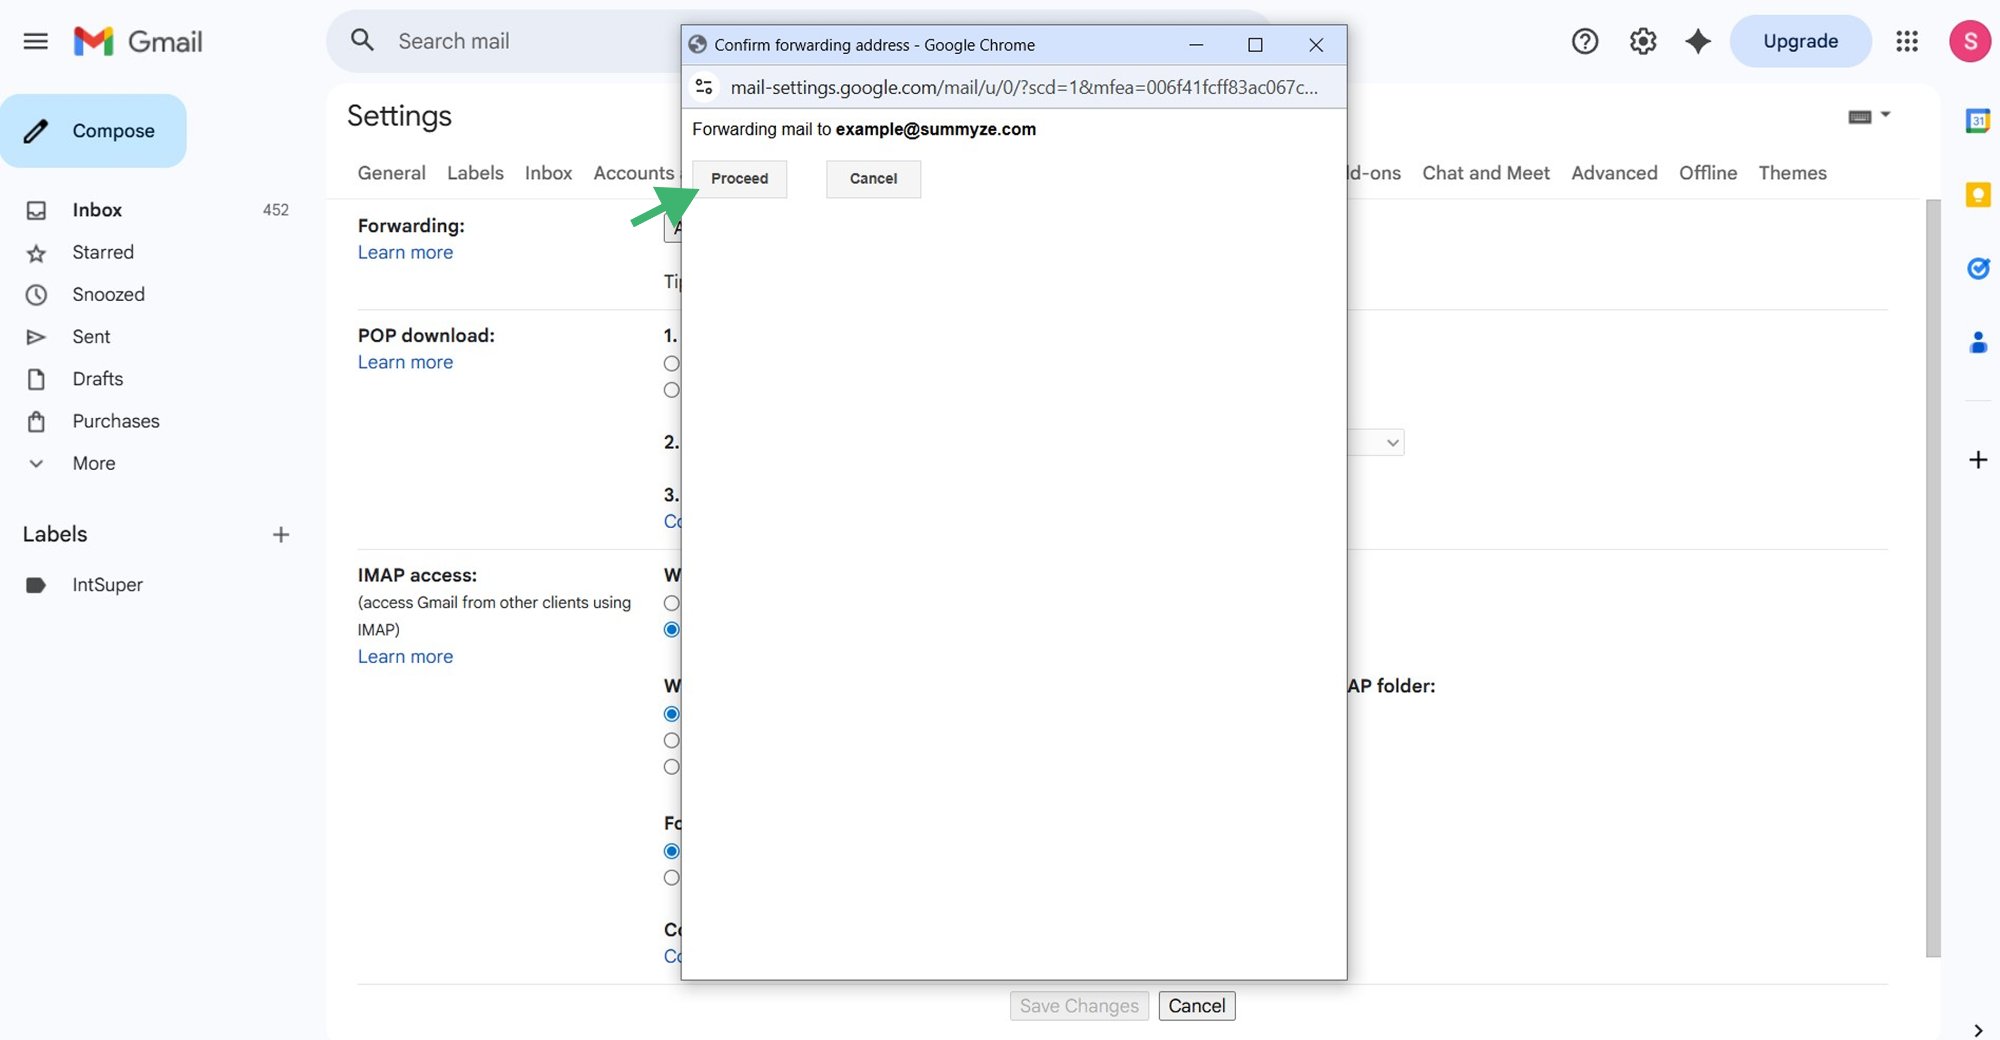Open Gmail quick settings gear

pos(1641,41)
